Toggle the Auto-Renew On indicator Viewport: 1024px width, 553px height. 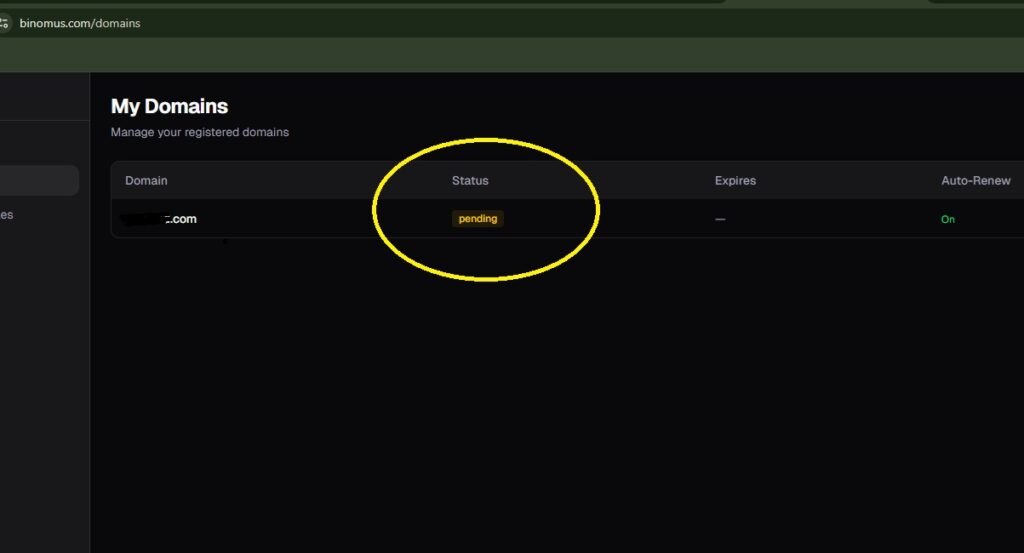click(x=948, y=219)
